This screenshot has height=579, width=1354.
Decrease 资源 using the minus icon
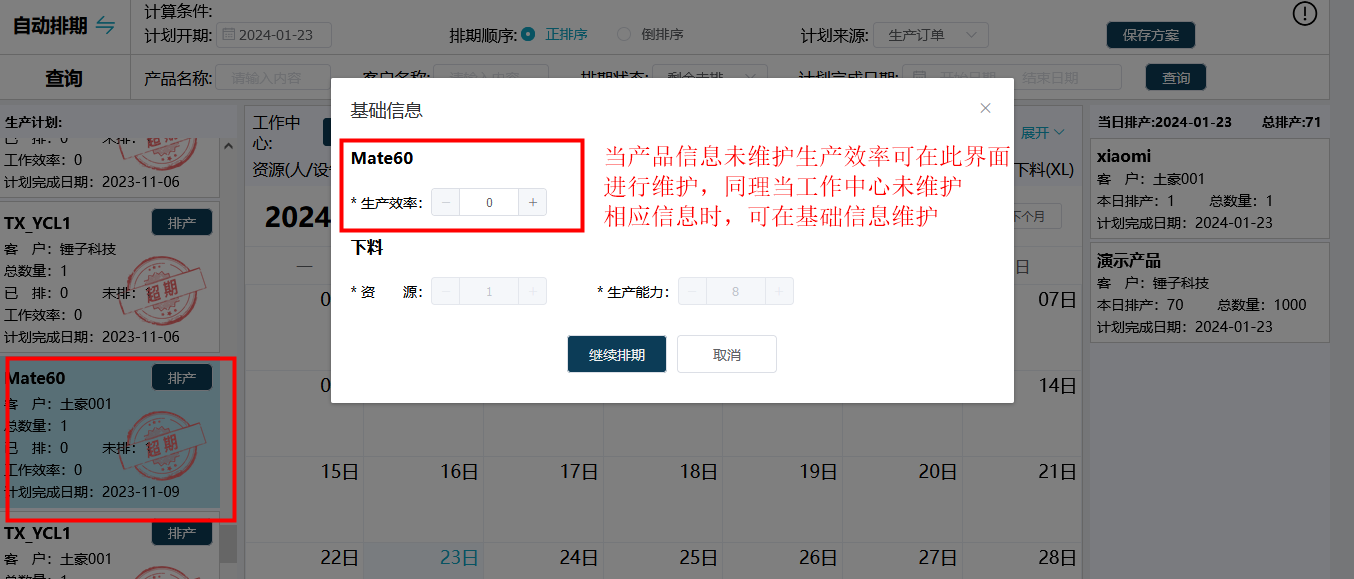[x=446, y=292]
